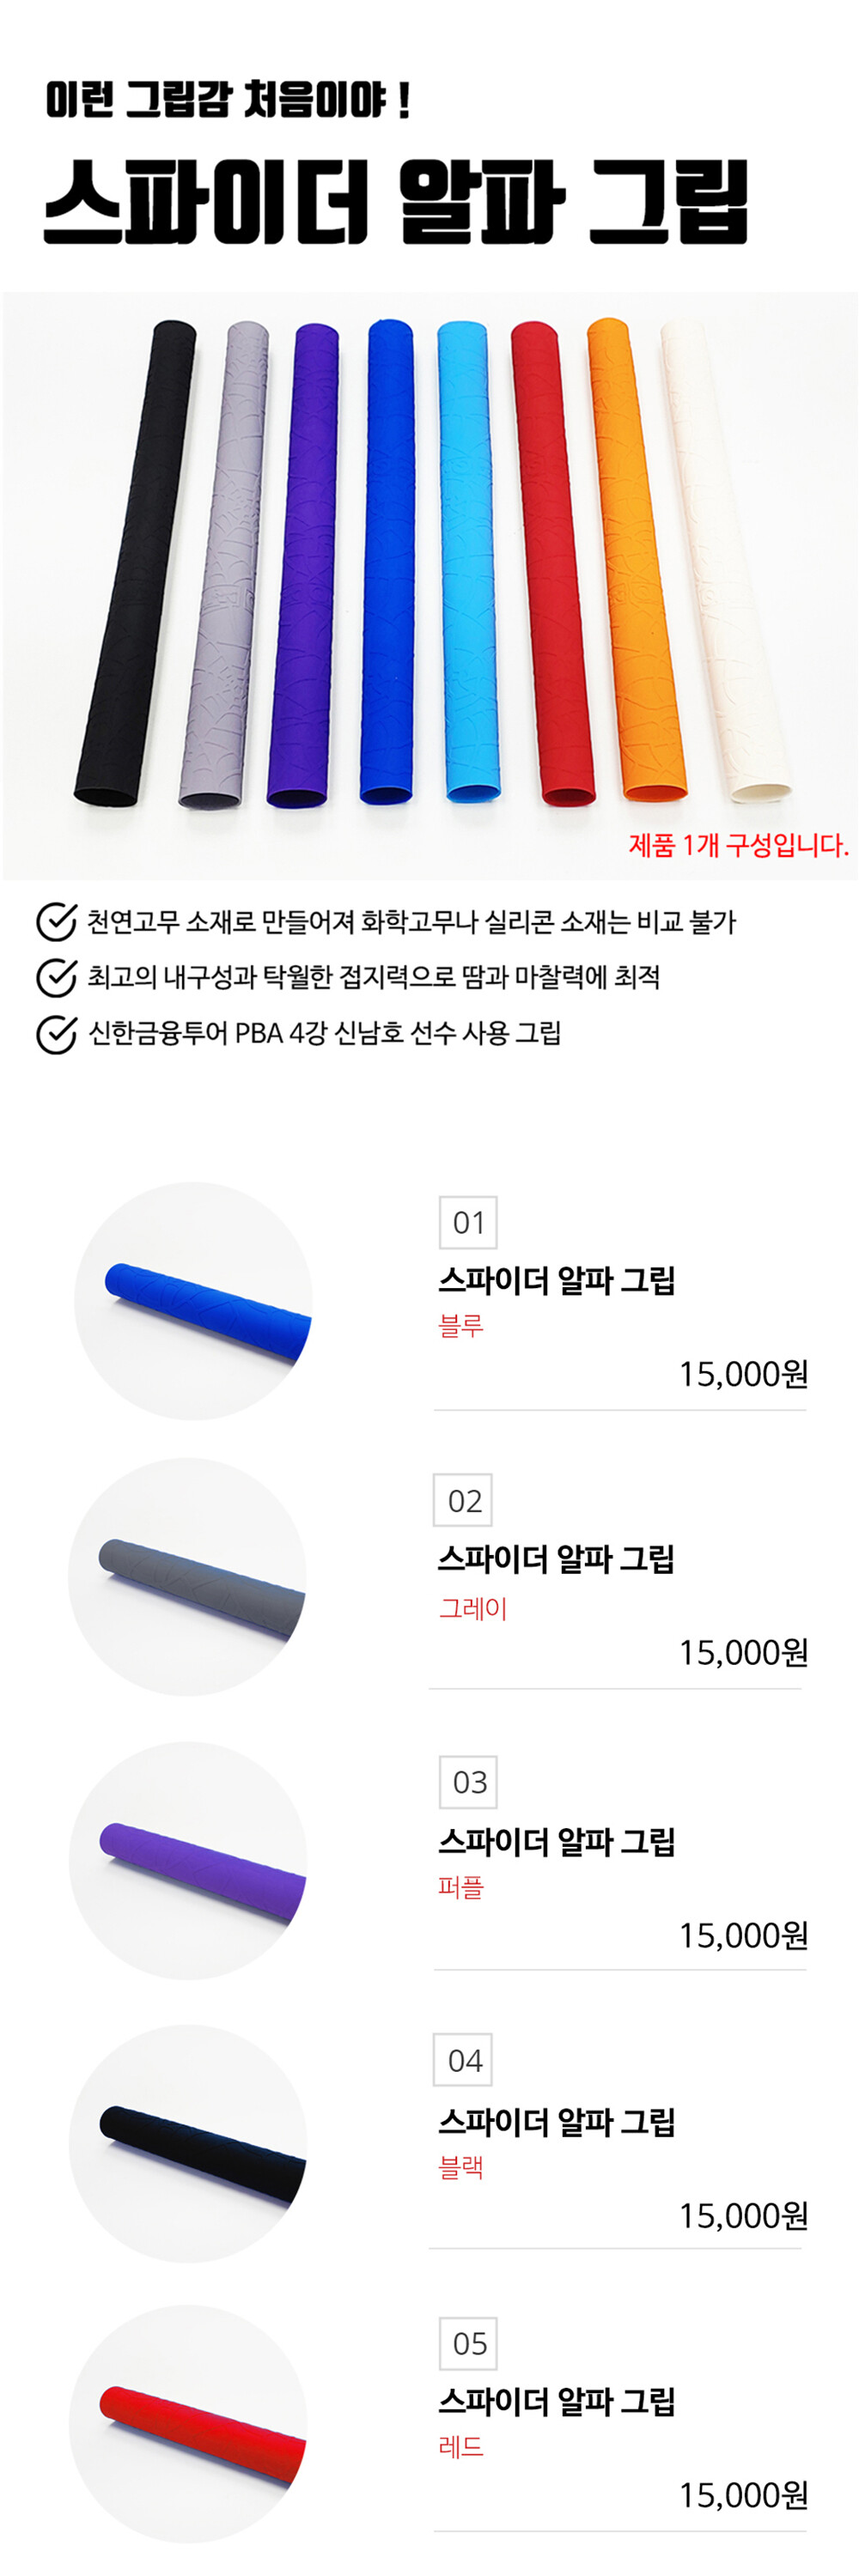Open the gray grip circular thumbnail
Image resolution: width=859 pixels, height=2576 pixels.
point(187,1577)
